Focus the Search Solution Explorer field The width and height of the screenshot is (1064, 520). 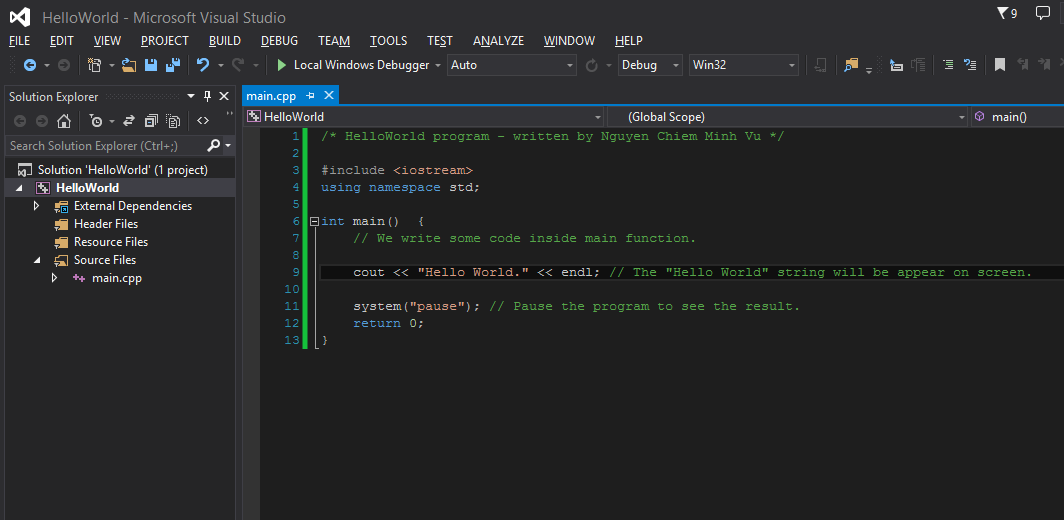[x=104, y=145]
